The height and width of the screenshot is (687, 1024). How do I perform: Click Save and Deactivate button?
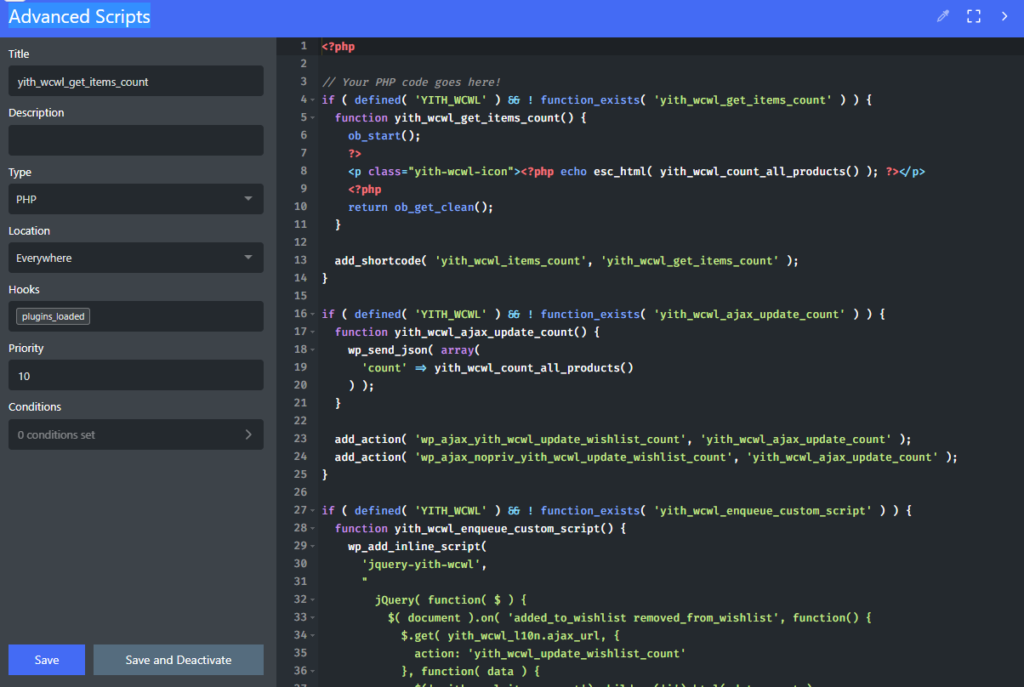pos(178,660)
